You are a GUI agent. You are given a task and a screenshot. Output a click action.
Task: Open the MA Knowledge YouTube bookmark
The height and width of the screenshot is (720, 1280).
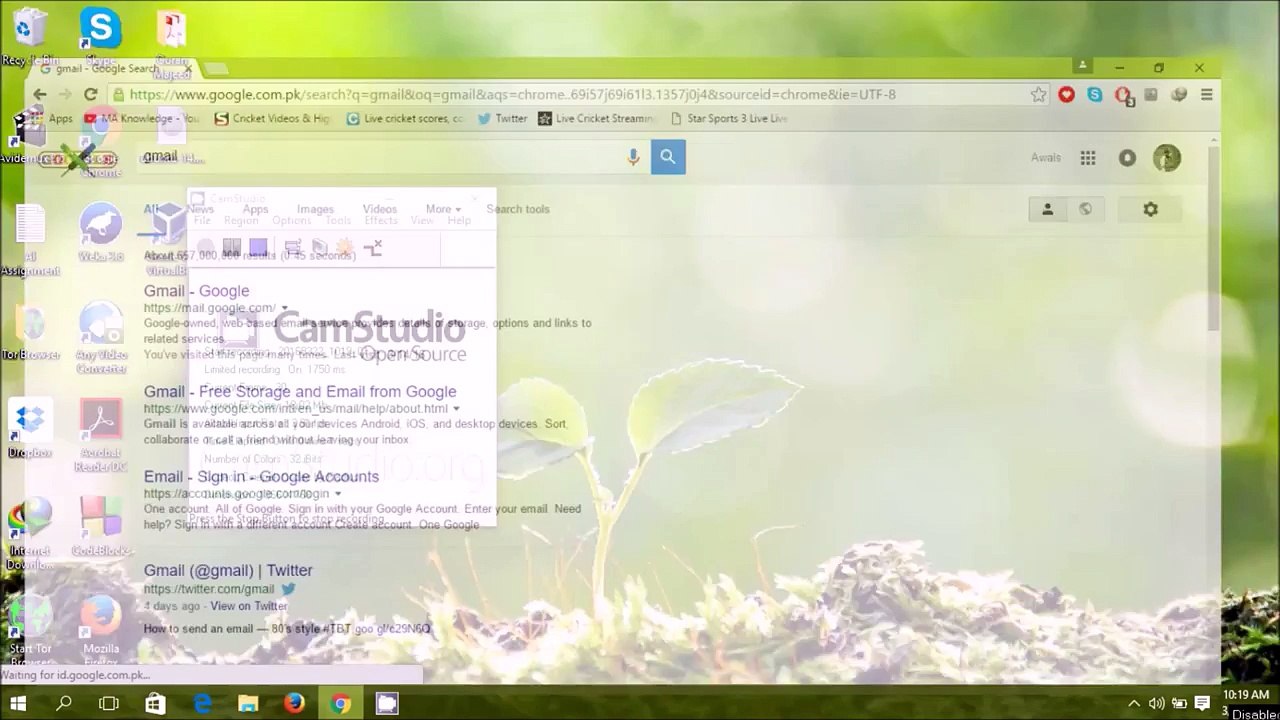coord(142,118)
